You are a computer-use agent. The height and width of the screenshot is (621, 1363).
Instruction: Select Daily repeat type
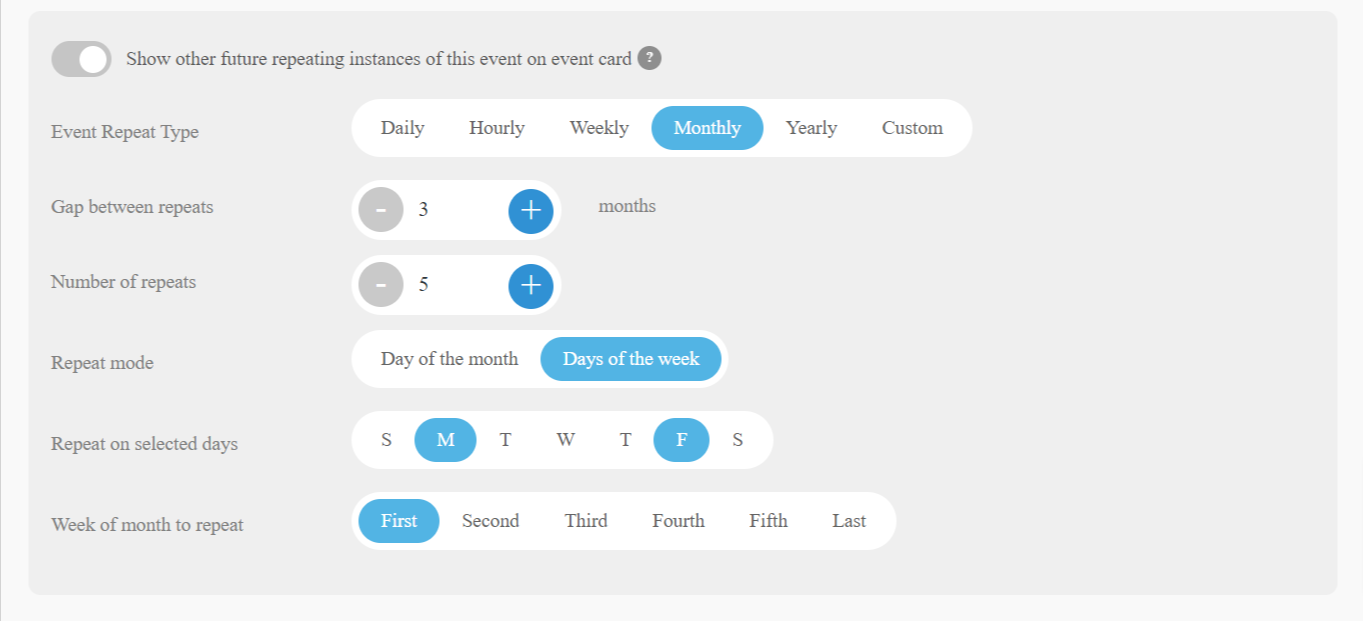pos(403,128)
